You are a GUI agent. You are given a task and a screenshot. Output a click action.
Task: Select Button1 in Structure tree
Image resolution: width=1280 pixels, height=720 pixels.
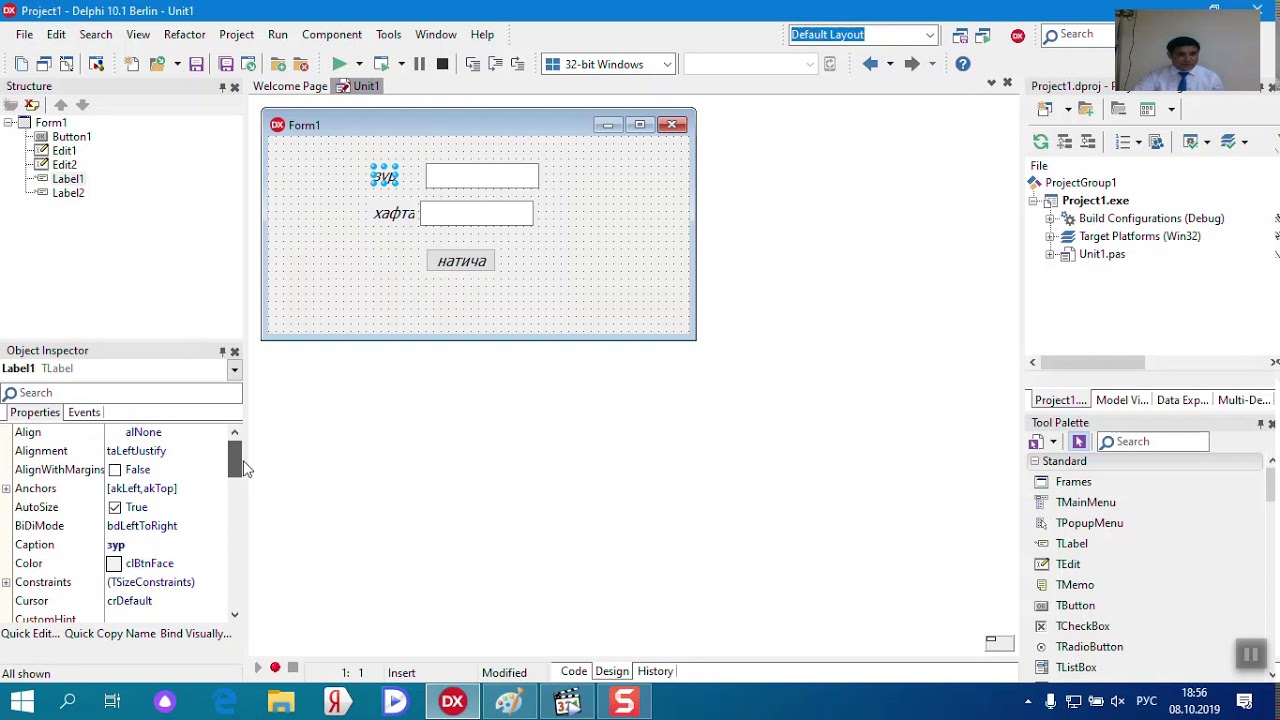(x=71, y=137)
